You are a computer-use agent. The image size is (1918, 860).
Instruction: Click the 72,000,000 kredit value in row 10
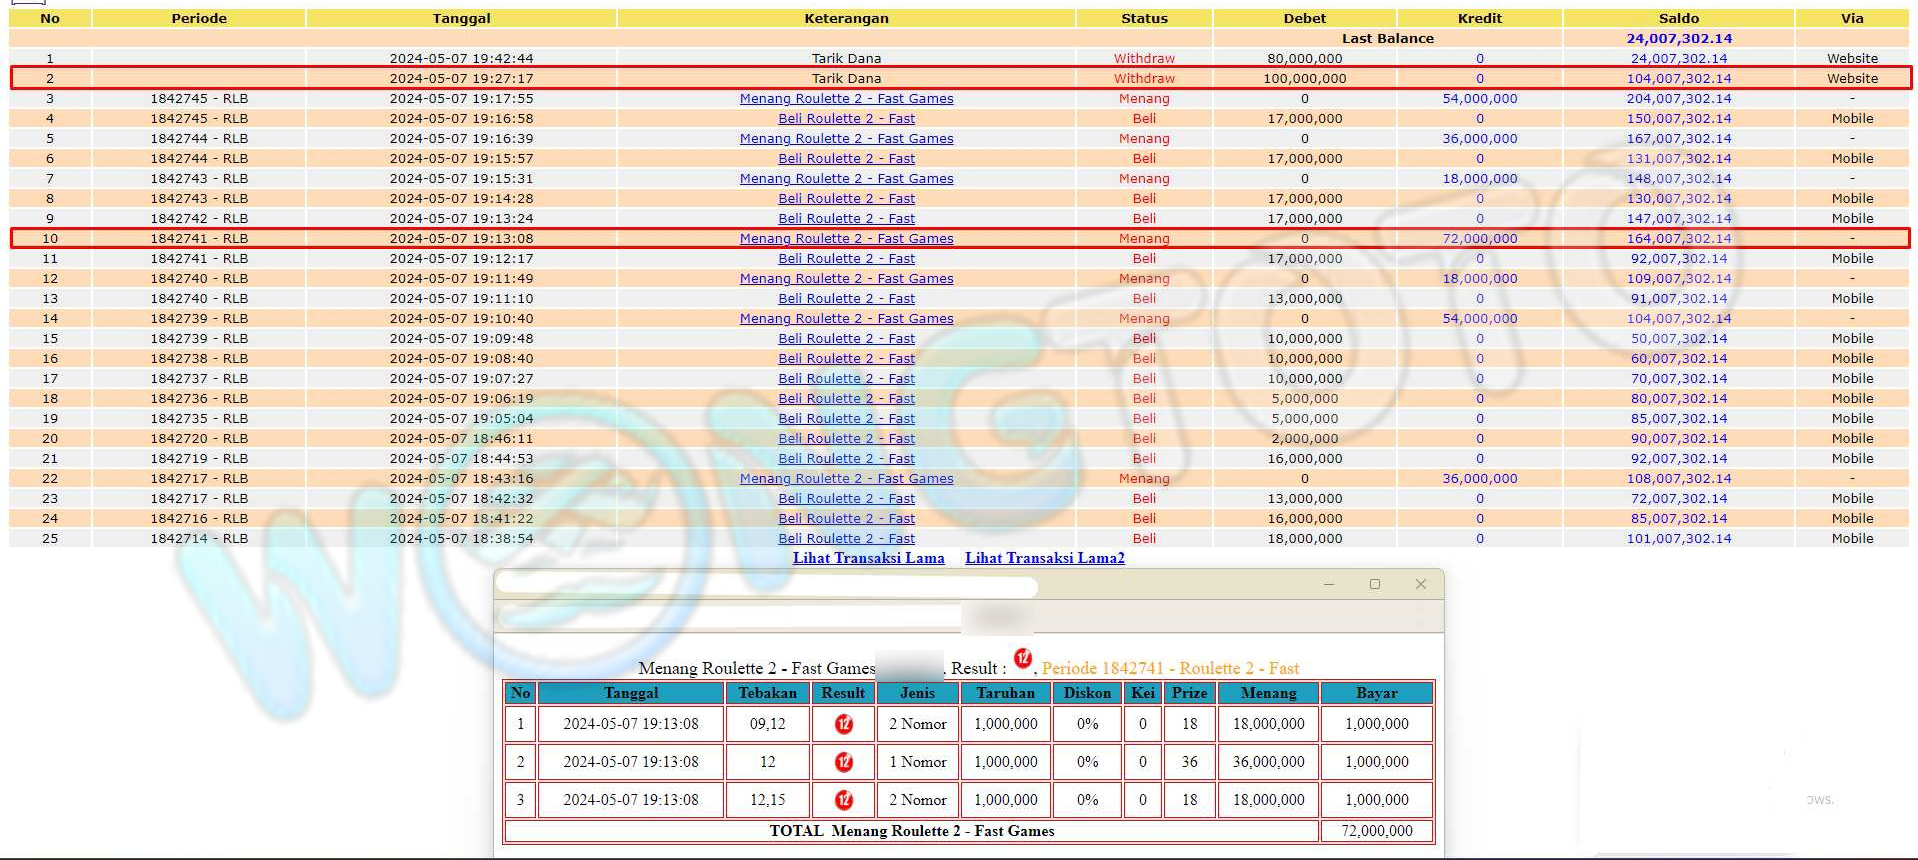pyautogui.click(x=1479, y=238)
